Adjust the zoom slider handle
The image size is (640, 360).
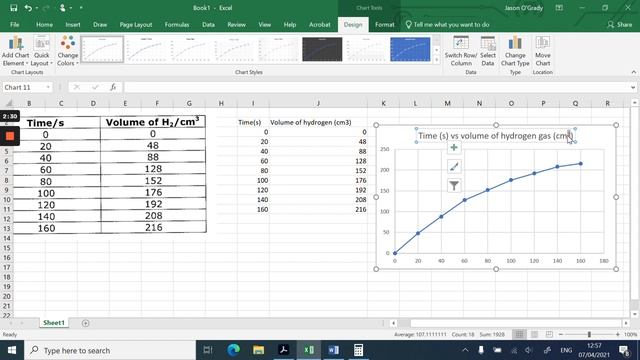click(589, 334)
